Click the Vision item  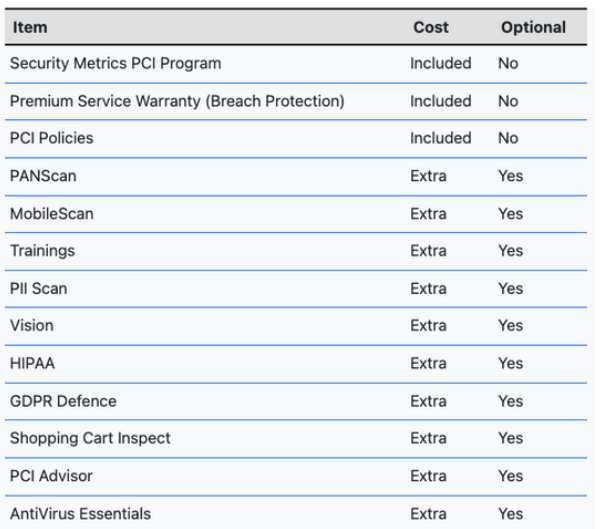[32, 325]
